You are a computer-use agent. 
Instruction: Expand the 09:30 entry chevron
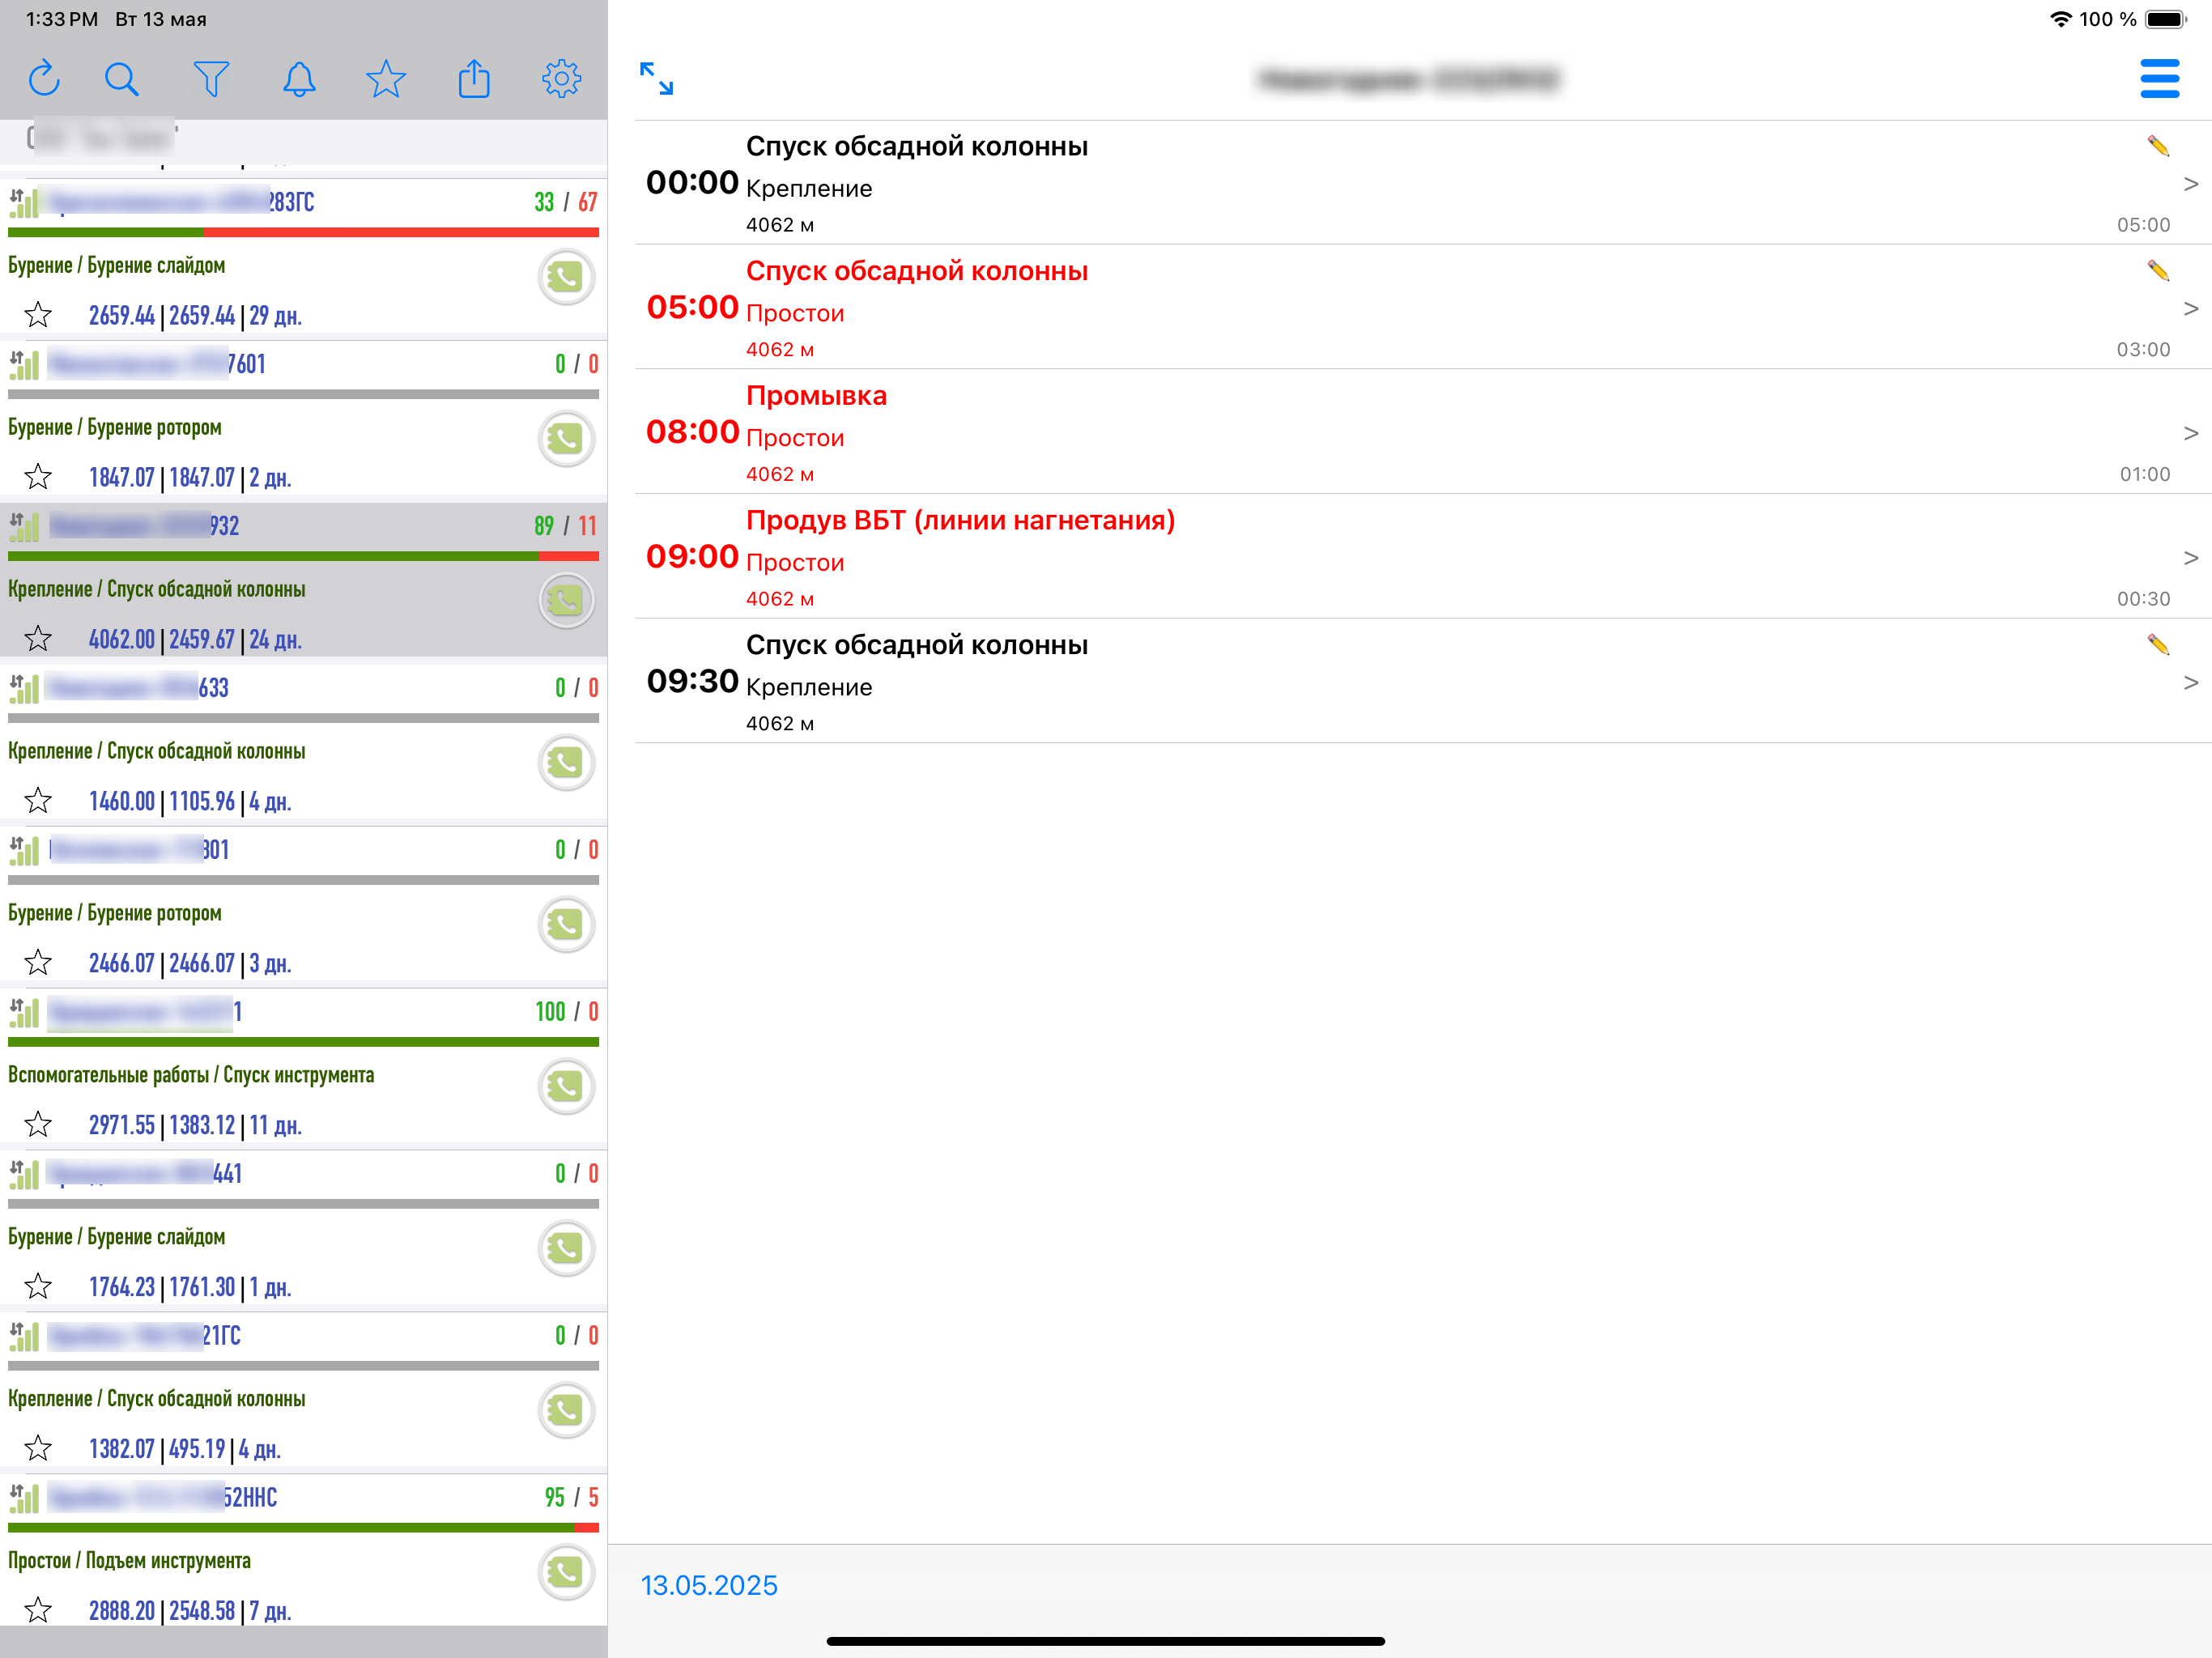pyautogui.click(x=2190, y=683)
